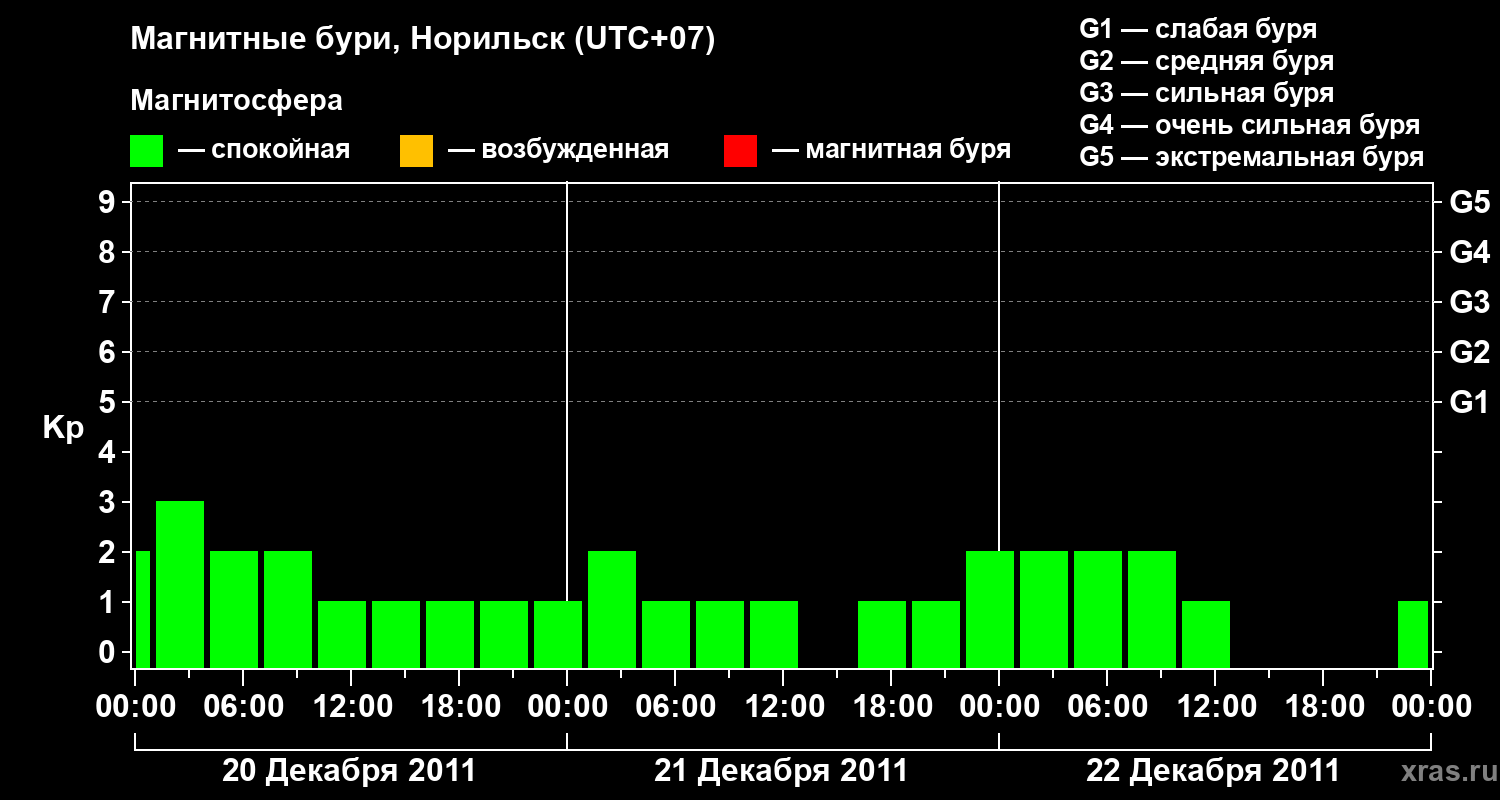Click the '12:00' time label for 21 December
Screen dimensions: 1500x800
point(784,707)
